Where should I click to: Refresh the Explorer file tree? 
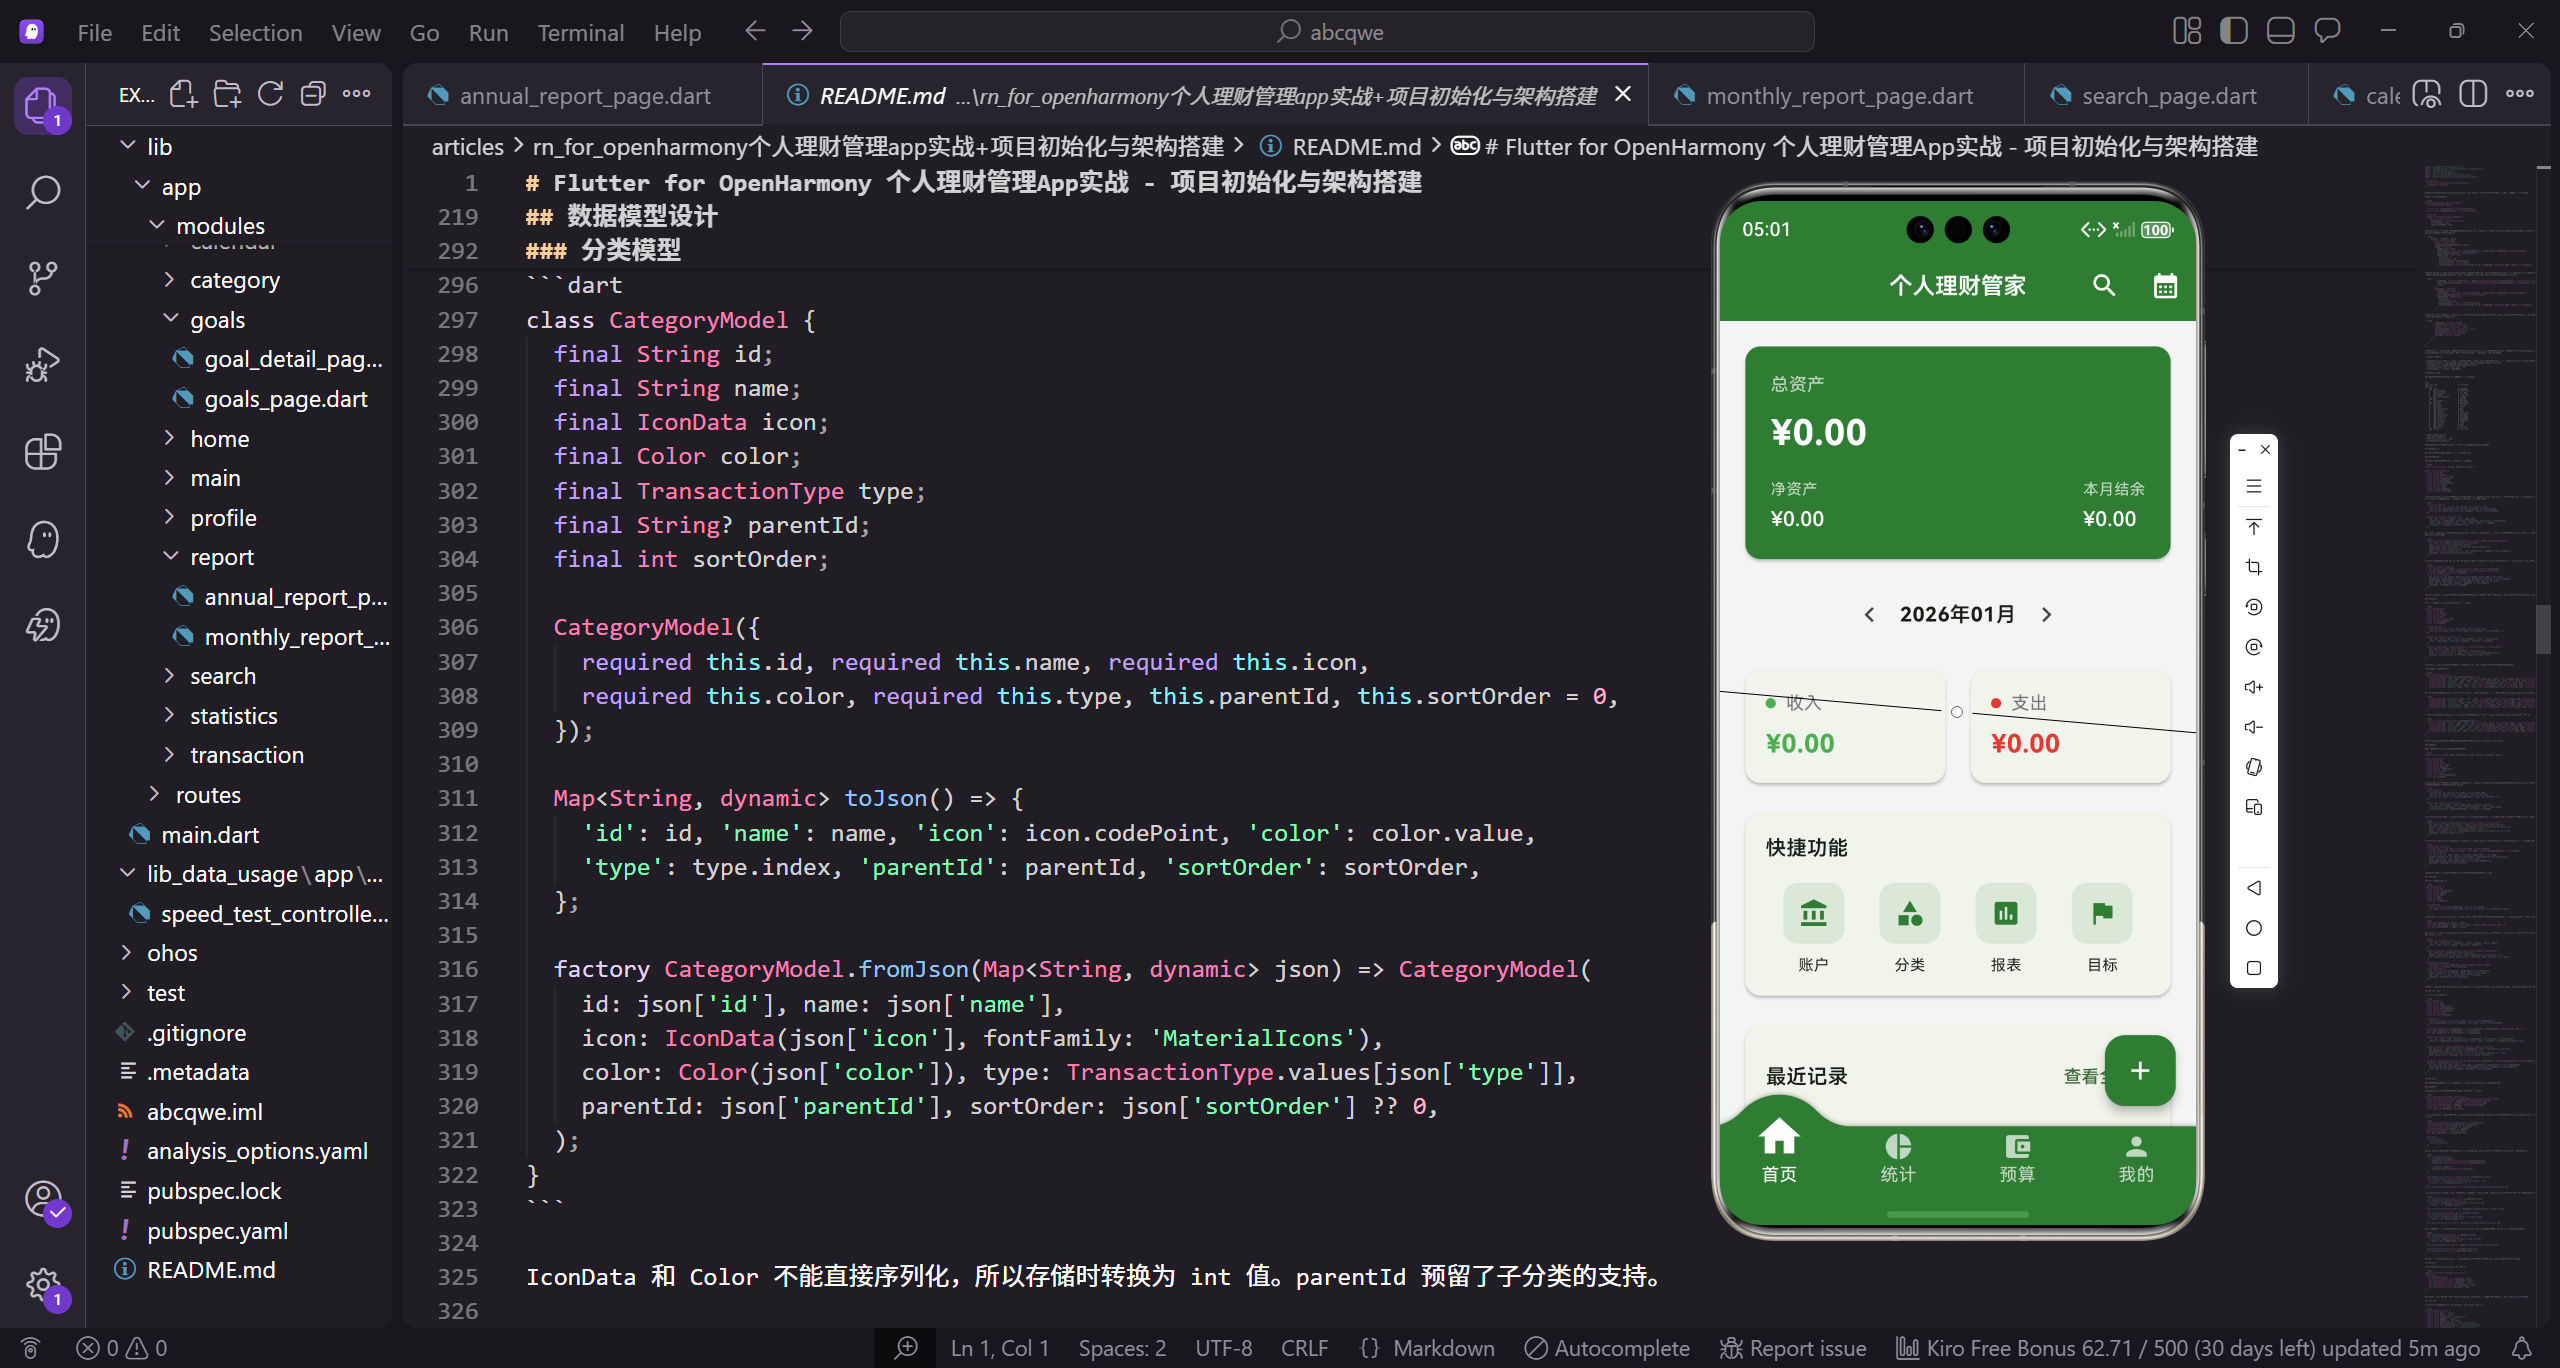(270, 93)
